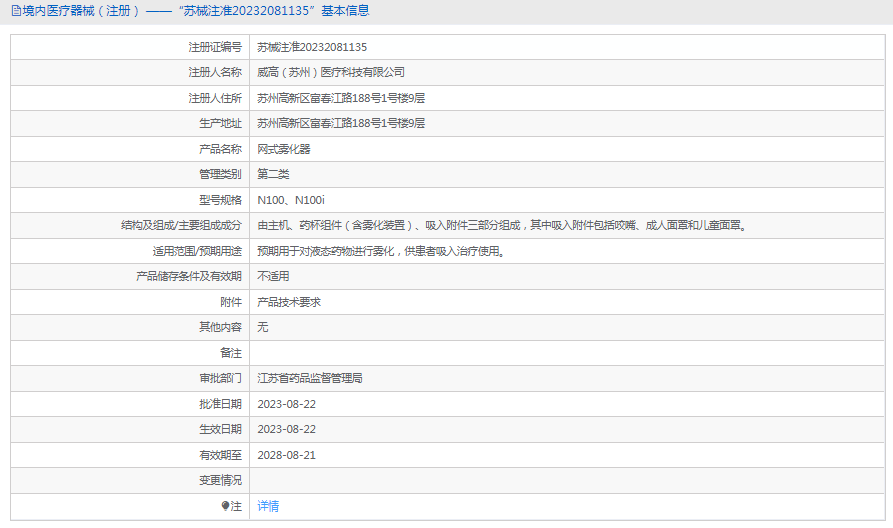
Task: Select 不适用 in the storage conditions row
Action: [x=273, y=276]
